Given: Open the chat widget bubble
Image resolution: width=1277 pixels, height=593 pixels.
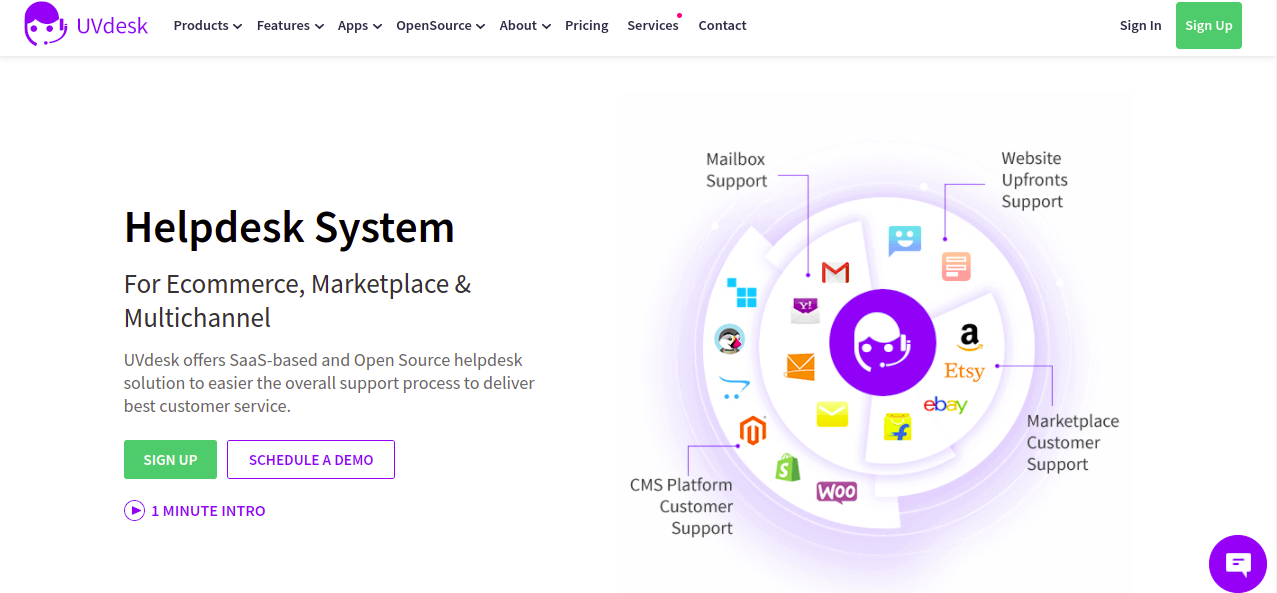Looking at the screenshot, I should [x=1238, y=563].
